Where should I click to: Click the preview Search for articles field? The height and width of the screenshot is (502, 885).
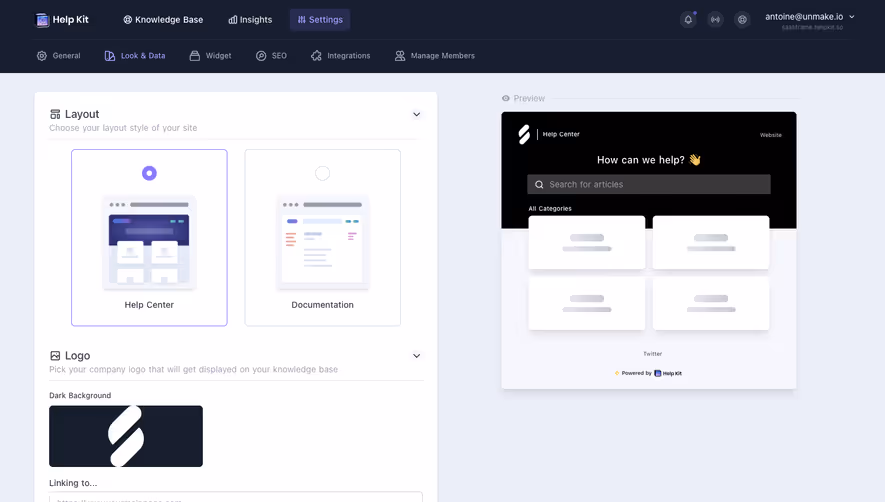(649, 184)
